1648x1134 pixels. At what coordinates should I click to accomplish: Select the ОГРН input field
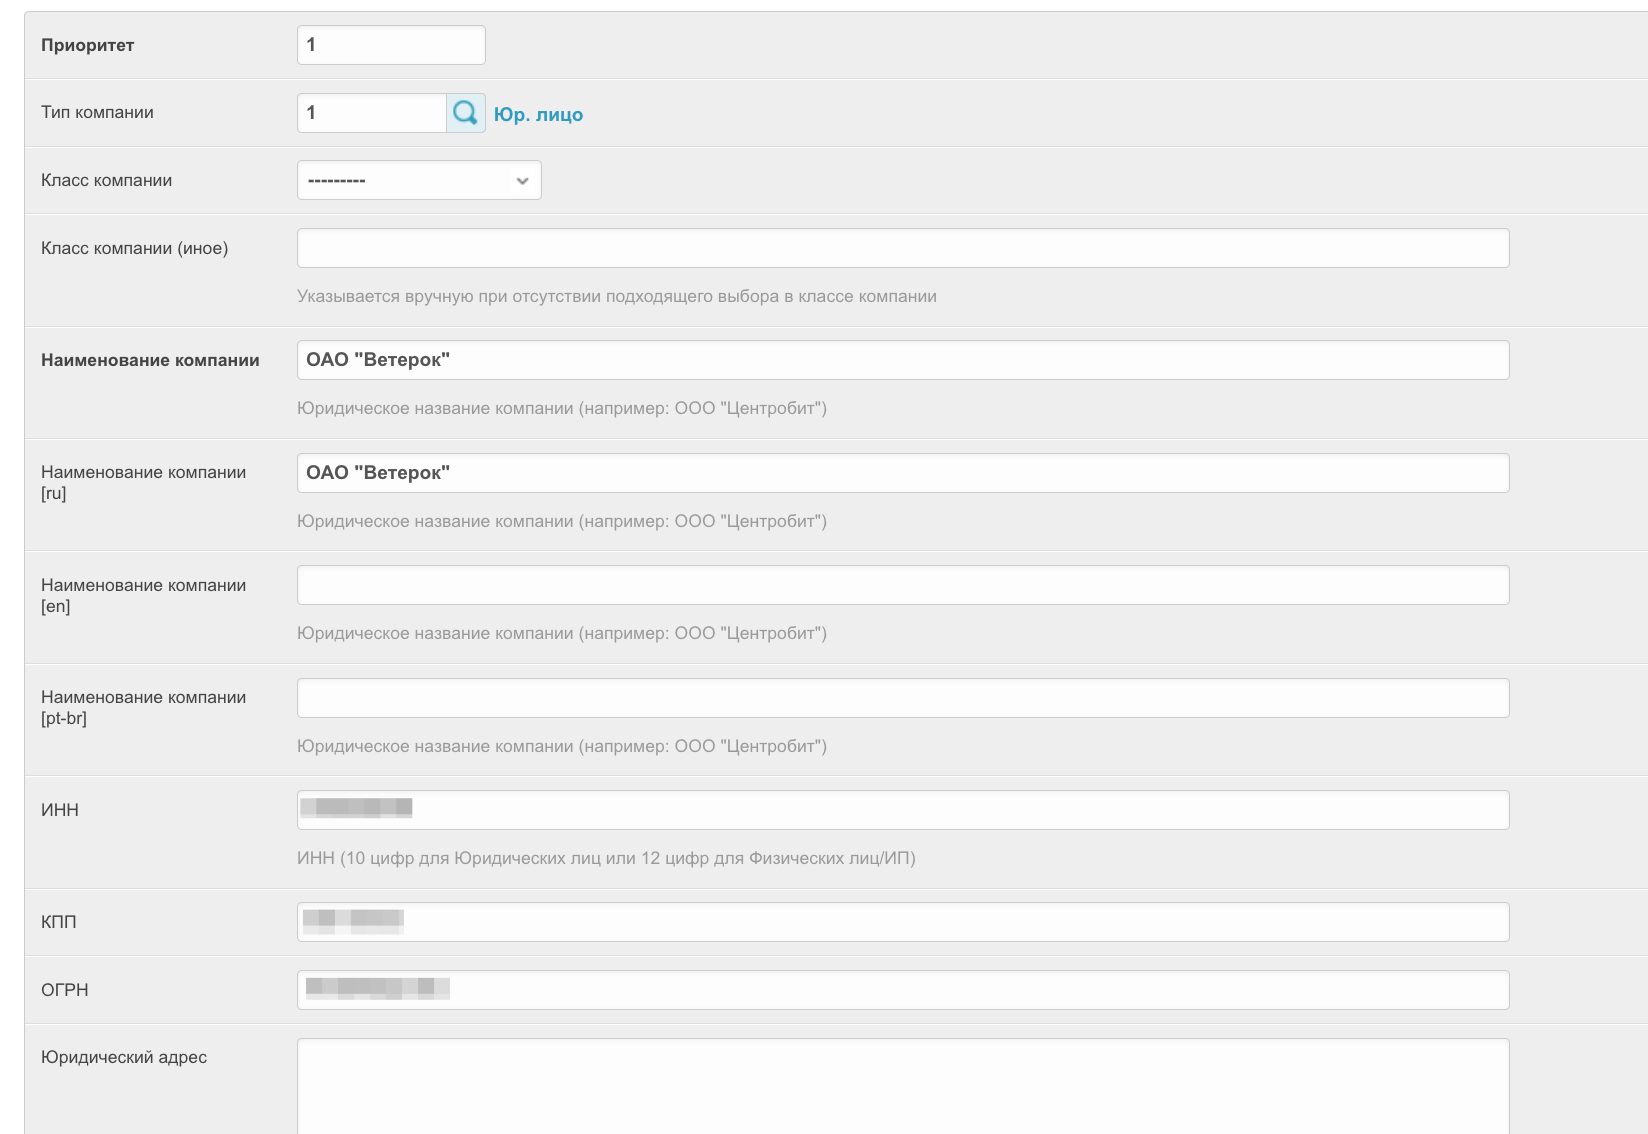tap(902, 990)
